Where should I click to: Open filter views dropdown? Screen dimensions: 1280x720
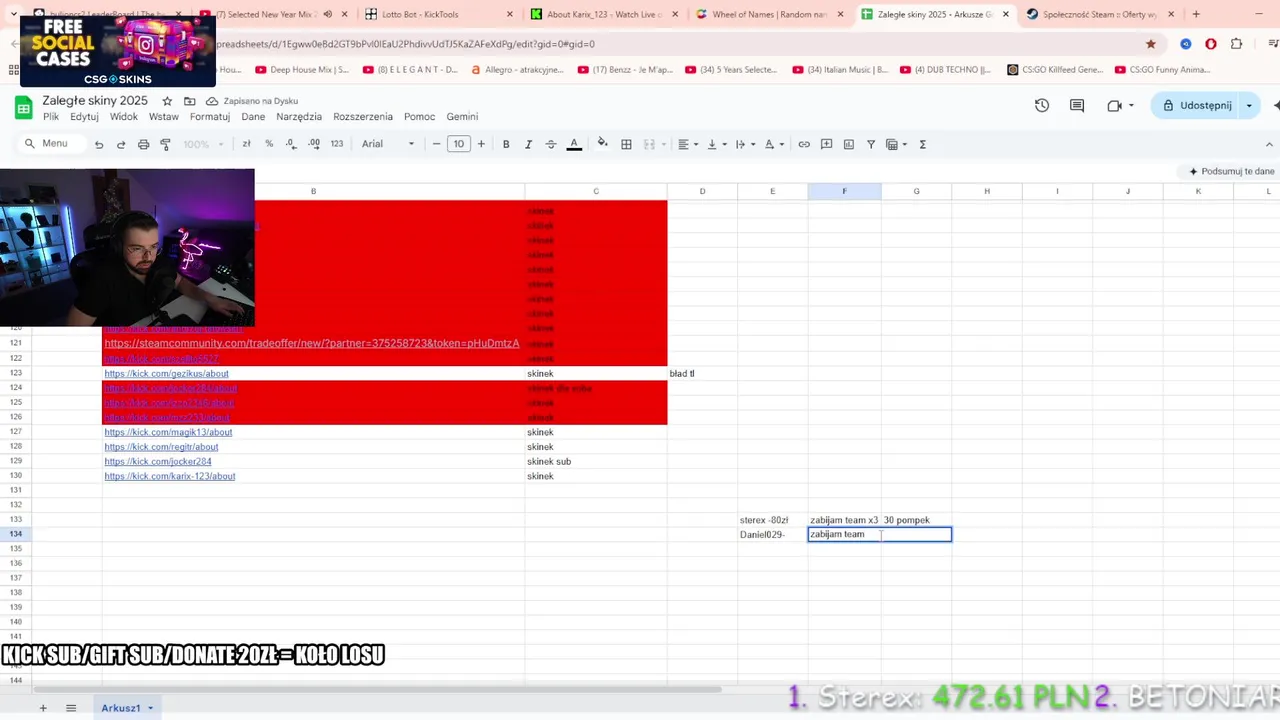[896, 144]
